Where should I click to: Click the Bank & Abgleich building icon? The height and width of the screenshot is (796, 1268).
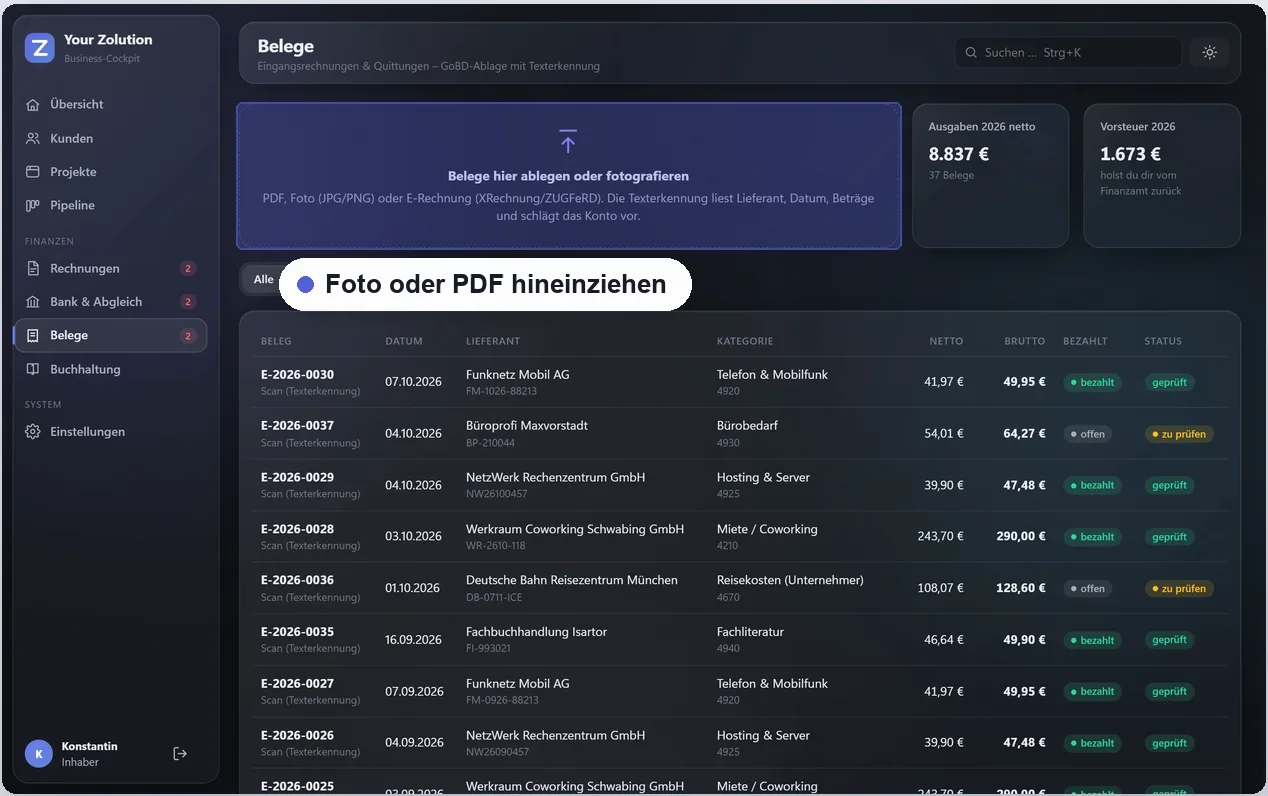(33, 302)
